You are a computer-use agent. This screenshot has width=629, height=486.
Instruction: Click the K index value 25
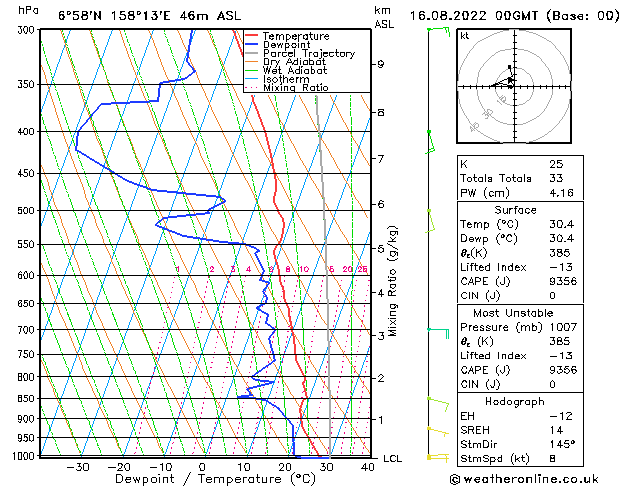coord(556,164)
